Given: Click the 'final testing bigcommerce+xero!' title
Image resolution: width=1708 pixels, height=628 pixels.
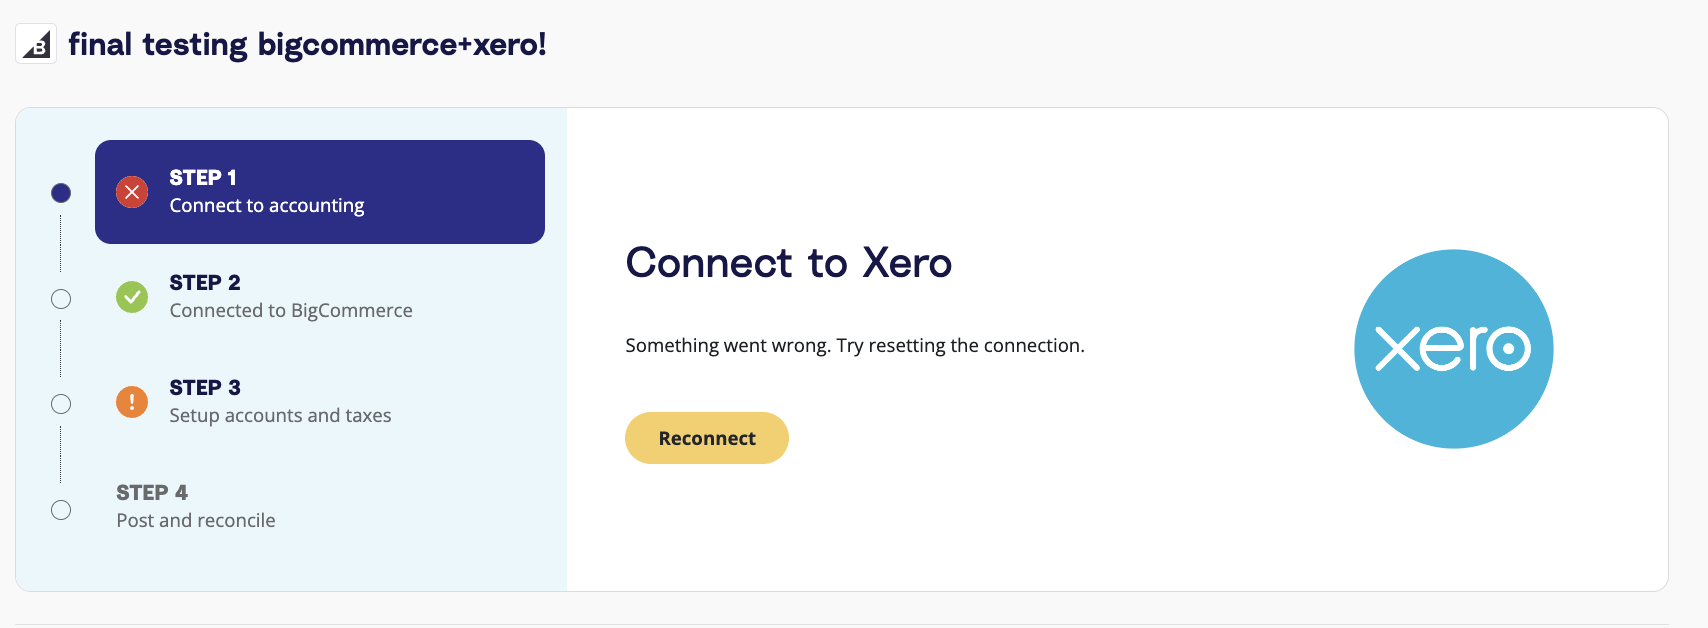Looking at the screenshot, I should 307,44.
